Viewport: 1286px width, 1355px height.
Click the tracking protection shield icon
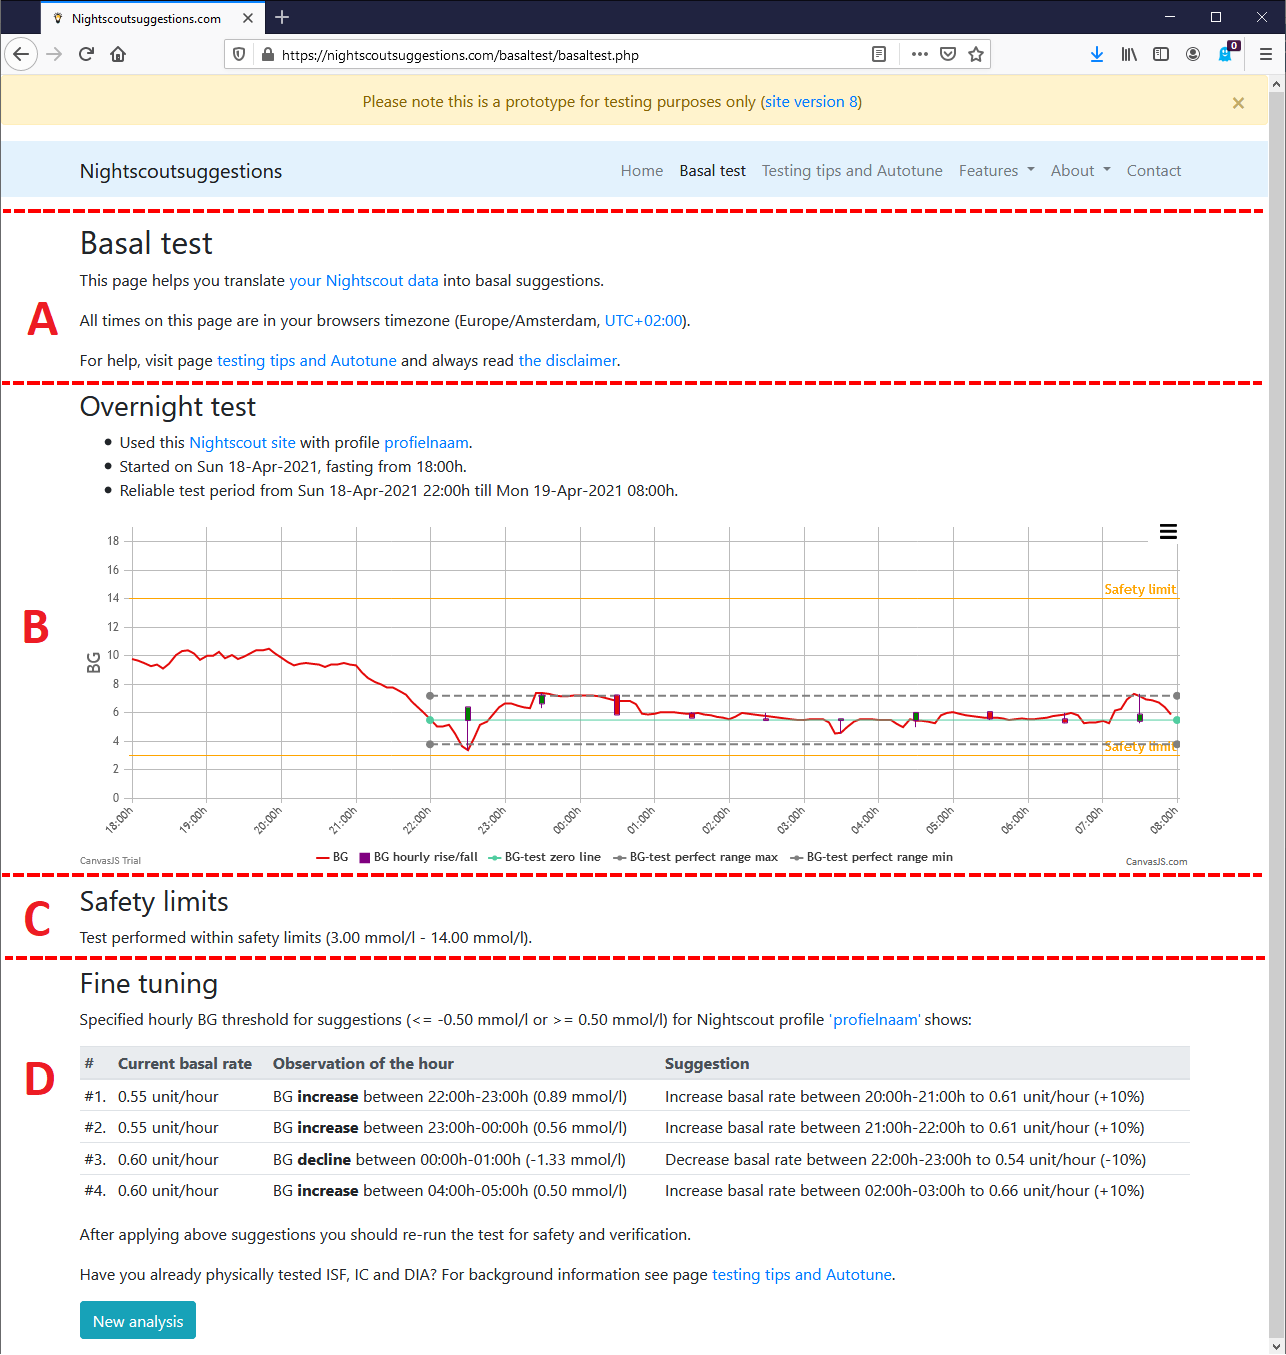click(x=239, y=55)
